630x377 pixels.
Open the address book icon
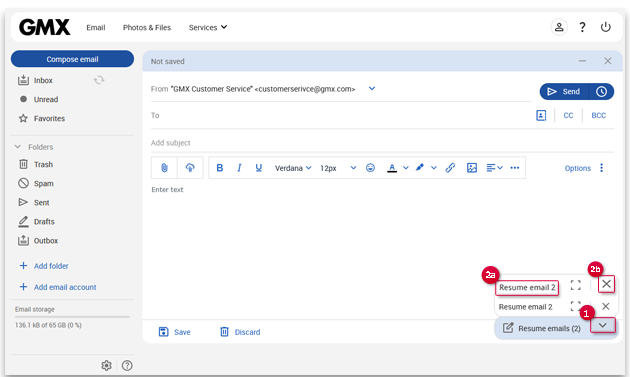point(541,115)
